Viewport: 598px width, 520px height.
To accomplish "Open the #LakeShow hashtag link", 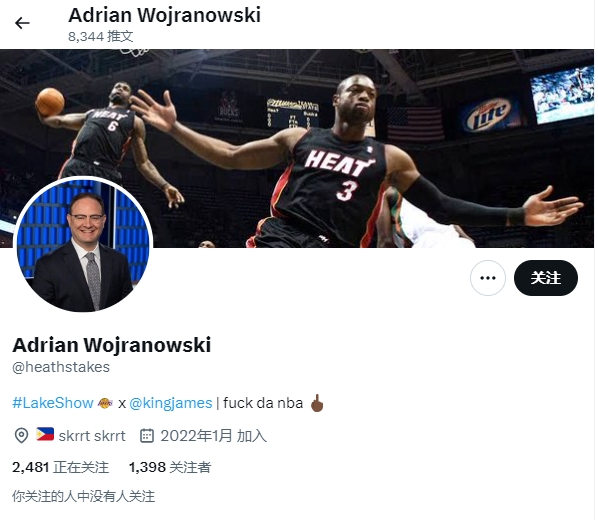I will click(x=53, y=403).
